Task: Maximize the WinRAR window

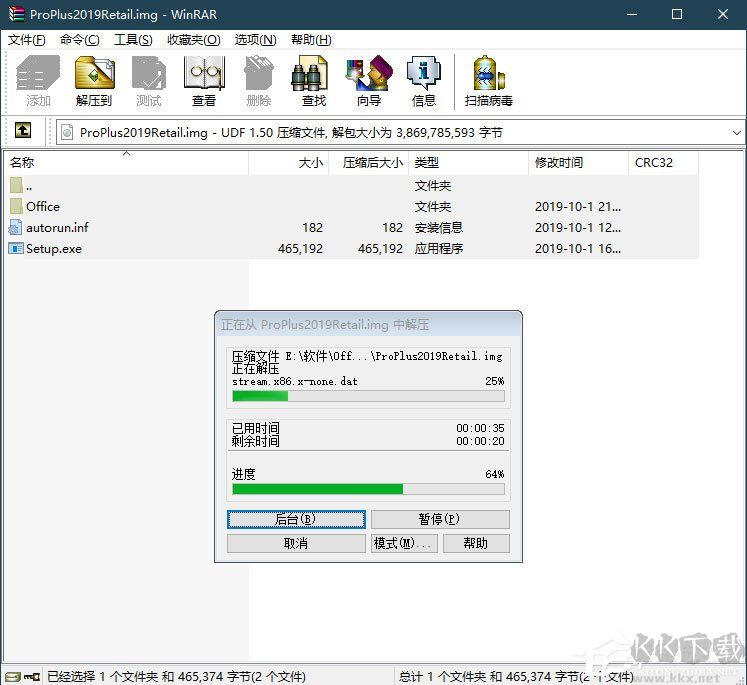Action: pyautogui.click(x=677, y=14)
